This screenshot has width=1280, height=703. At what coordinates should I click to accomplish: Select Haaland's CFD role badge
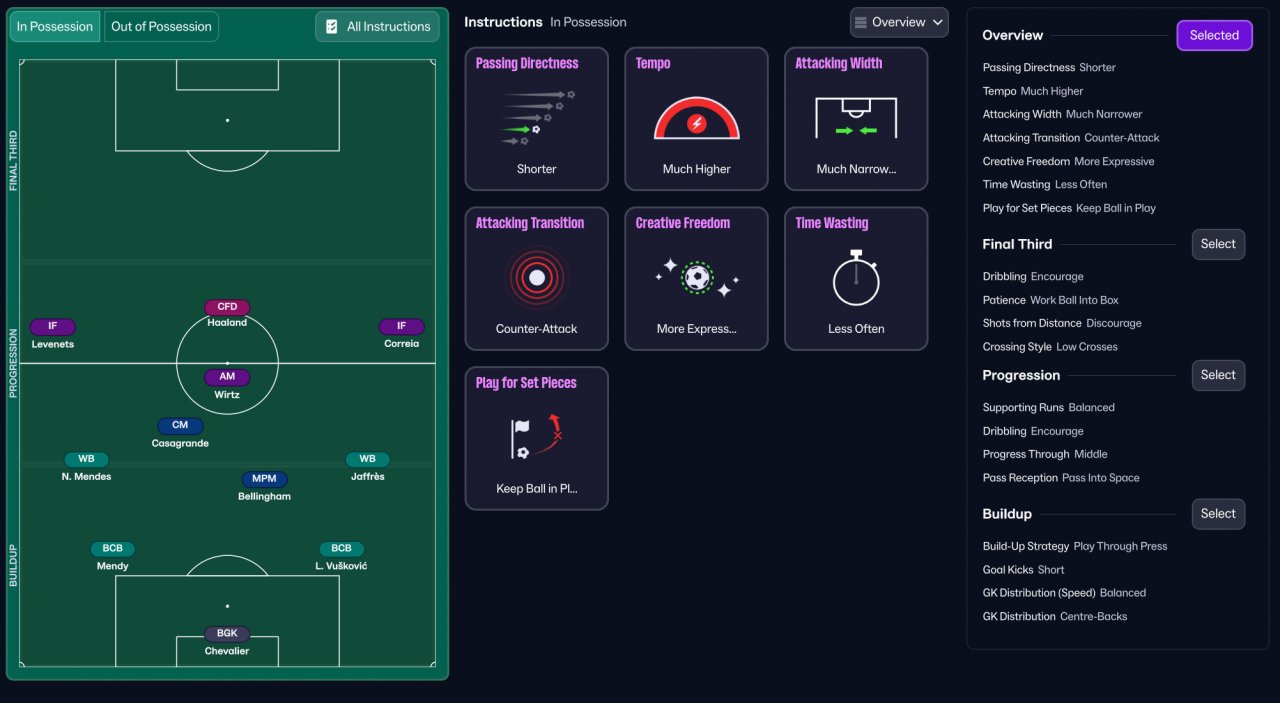point(227,307)
